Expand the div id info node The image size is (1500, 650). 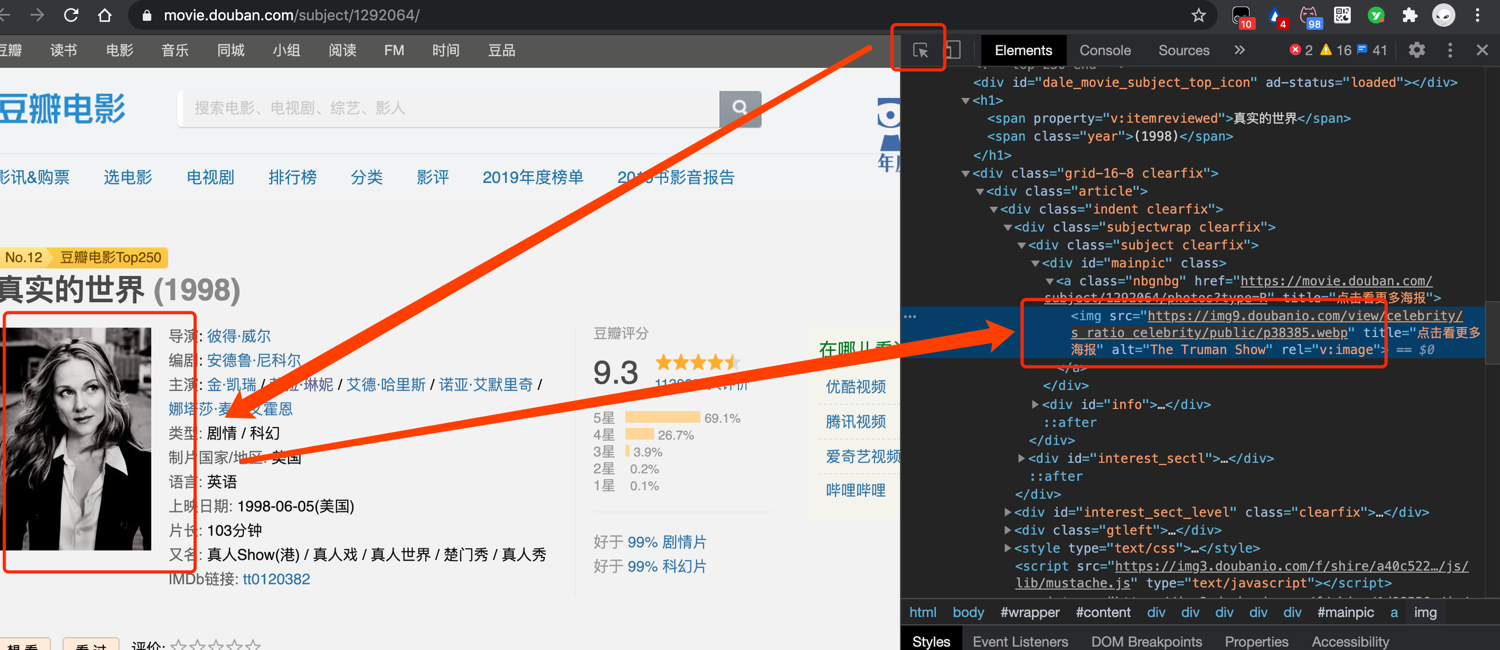tap(1036, 404)
